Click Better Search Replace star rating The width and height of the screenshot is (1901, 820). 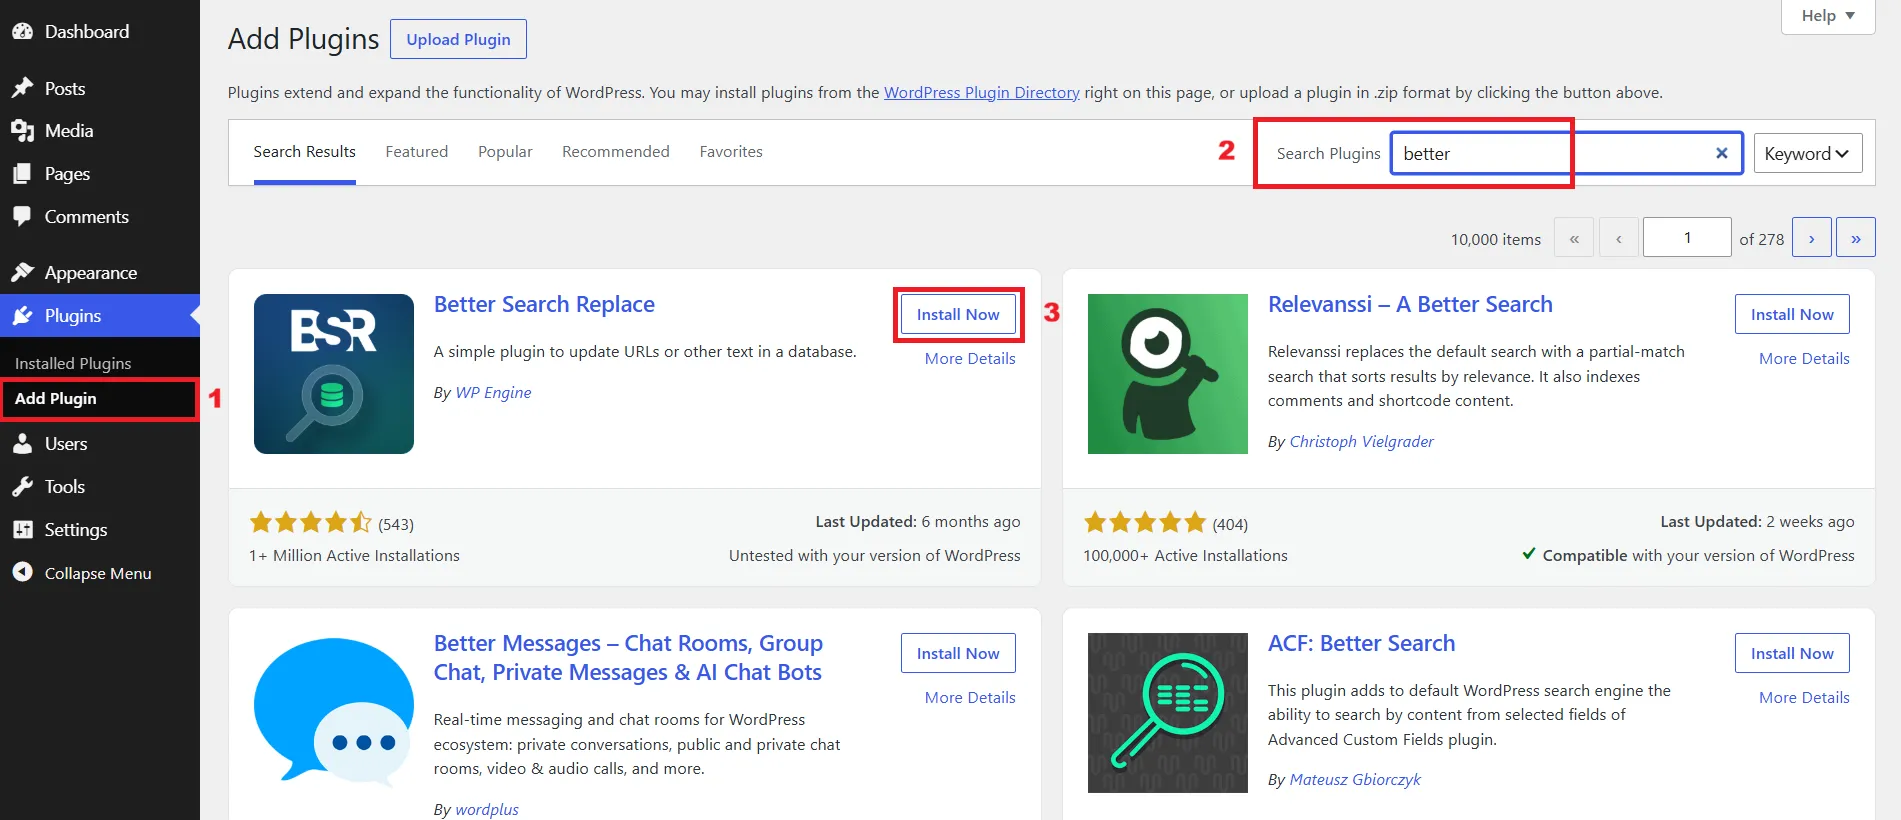coord(310,522)
